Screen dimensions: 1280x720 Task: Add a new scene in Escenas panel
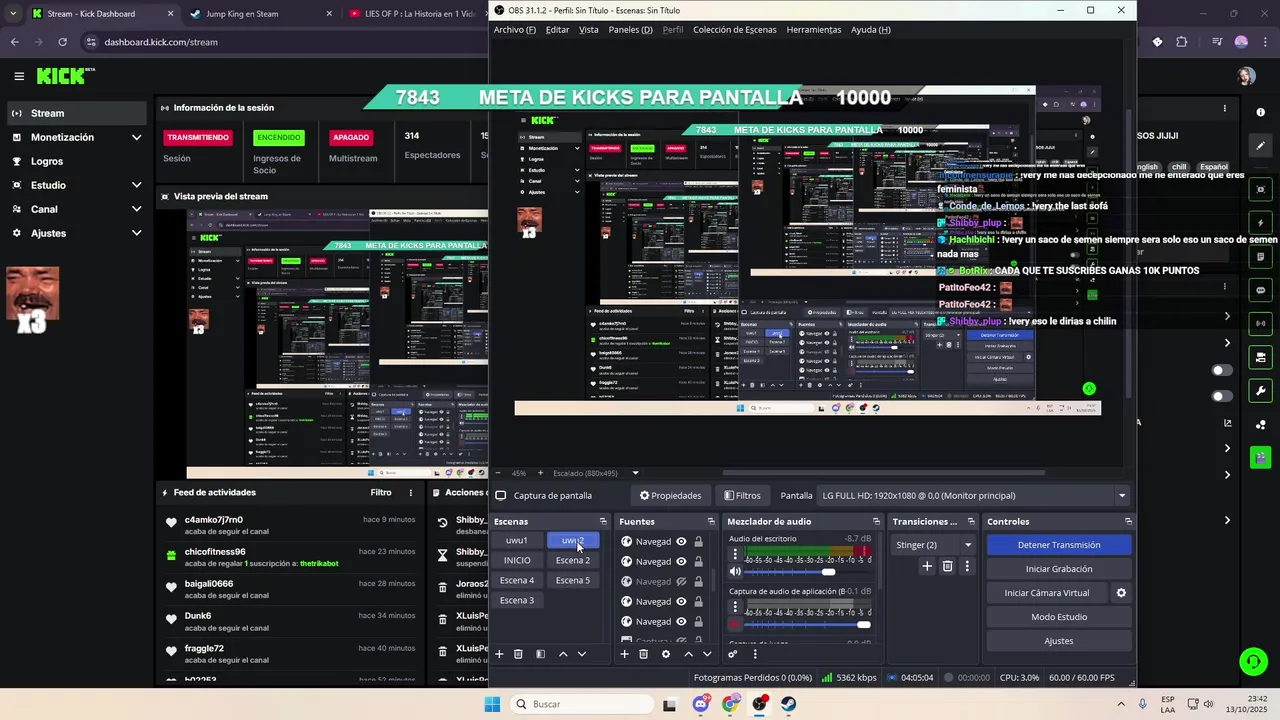click(x=499, y=654)
